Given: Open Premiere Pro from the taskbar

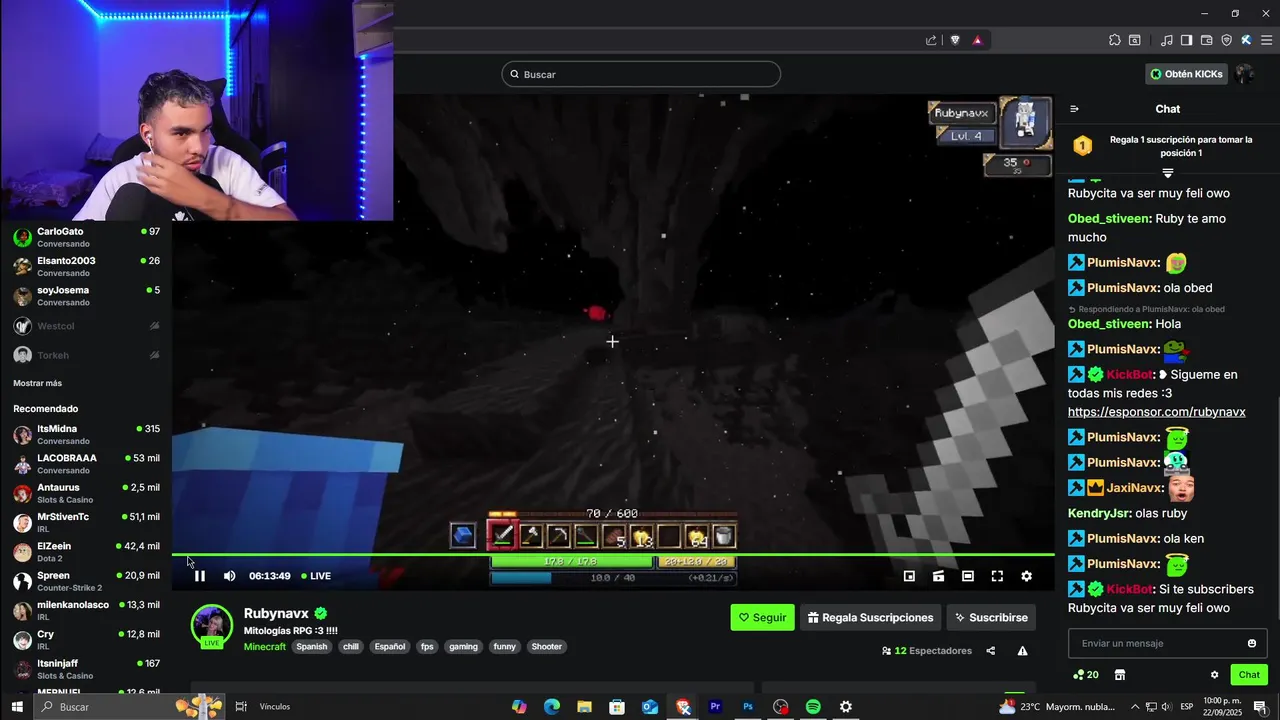Looking at the screenshot, I should tap(715, 707).
